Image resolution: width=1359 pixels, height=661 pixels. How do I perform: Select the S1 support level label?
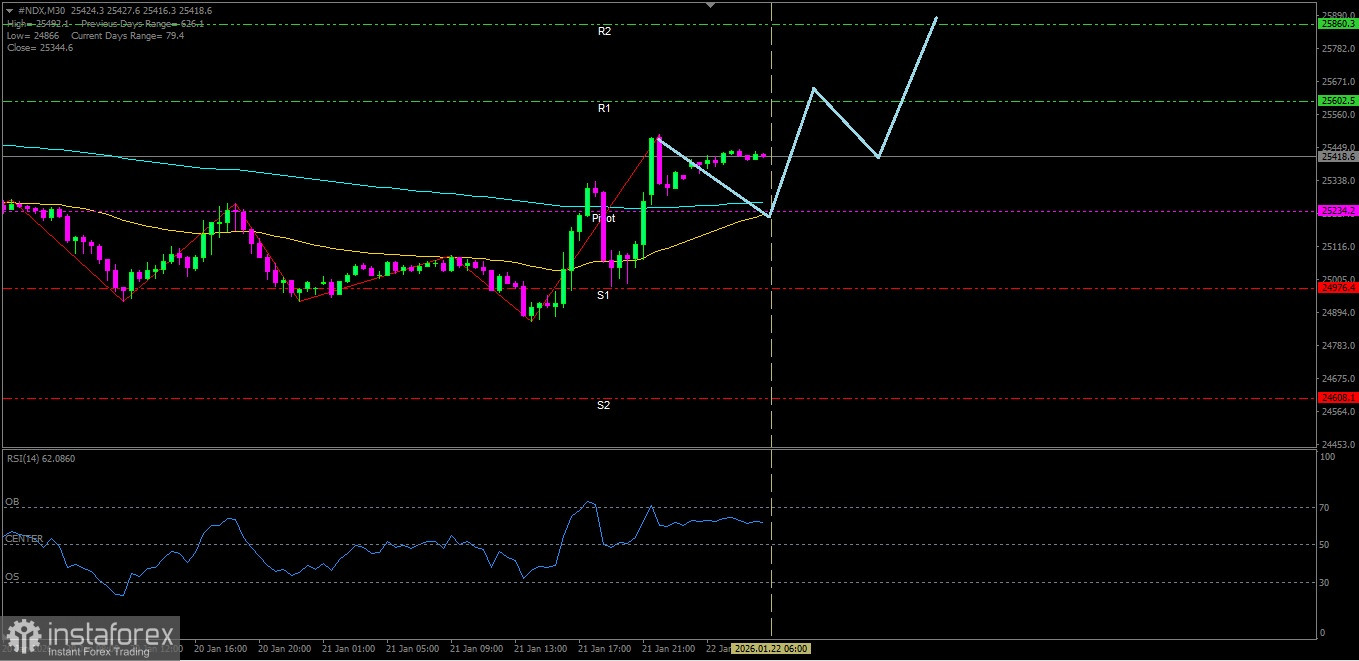pyautogui.click(x=604, y=296)
